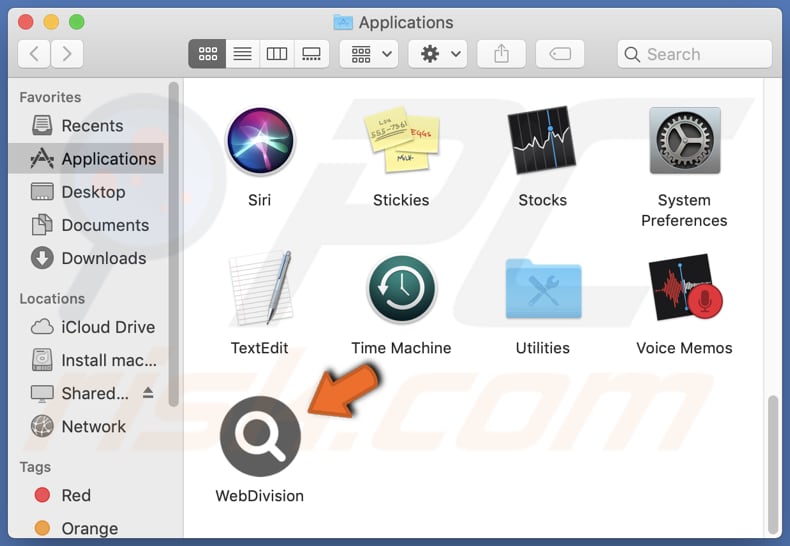790x546 pixels.
Task: Go back with the left chevron button
Action: 34,54
